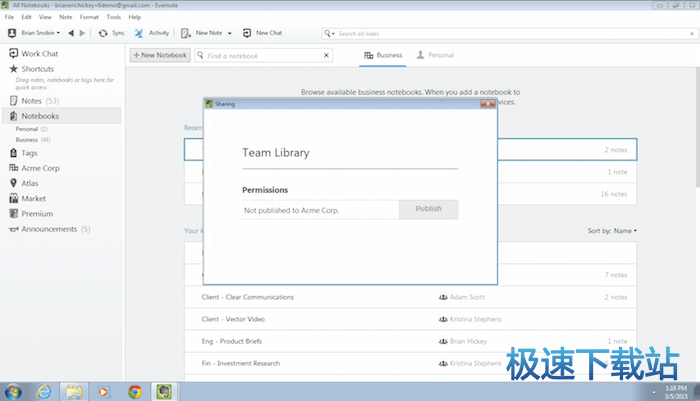Open Work Chat from the sidebar
Screen dimensions: 700x401
point(33,54)
